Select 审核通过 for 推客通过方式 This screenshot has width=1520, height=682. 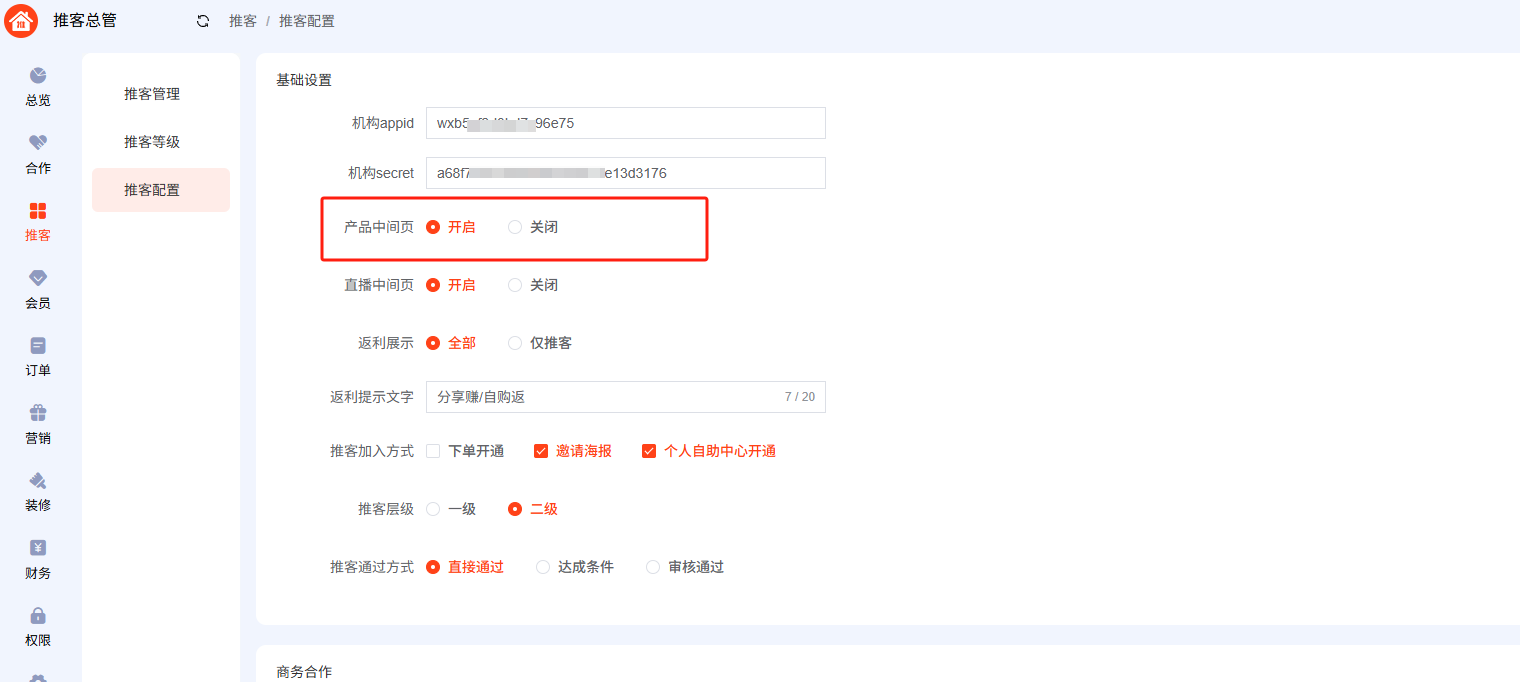click(x=653, y=567)
